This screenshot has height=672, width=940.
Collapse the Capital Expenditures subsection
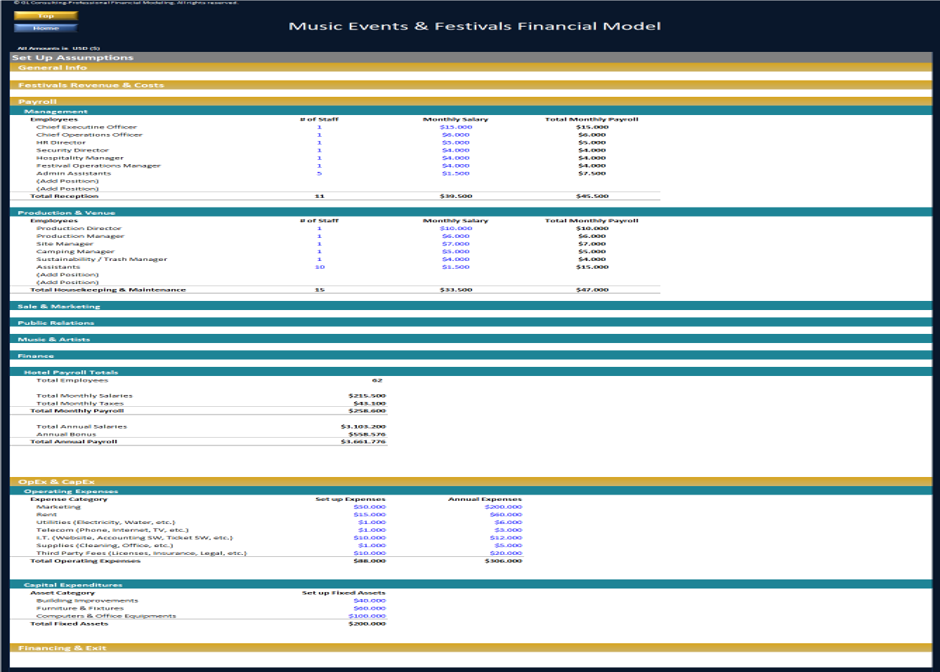click(x=471, y=584)
